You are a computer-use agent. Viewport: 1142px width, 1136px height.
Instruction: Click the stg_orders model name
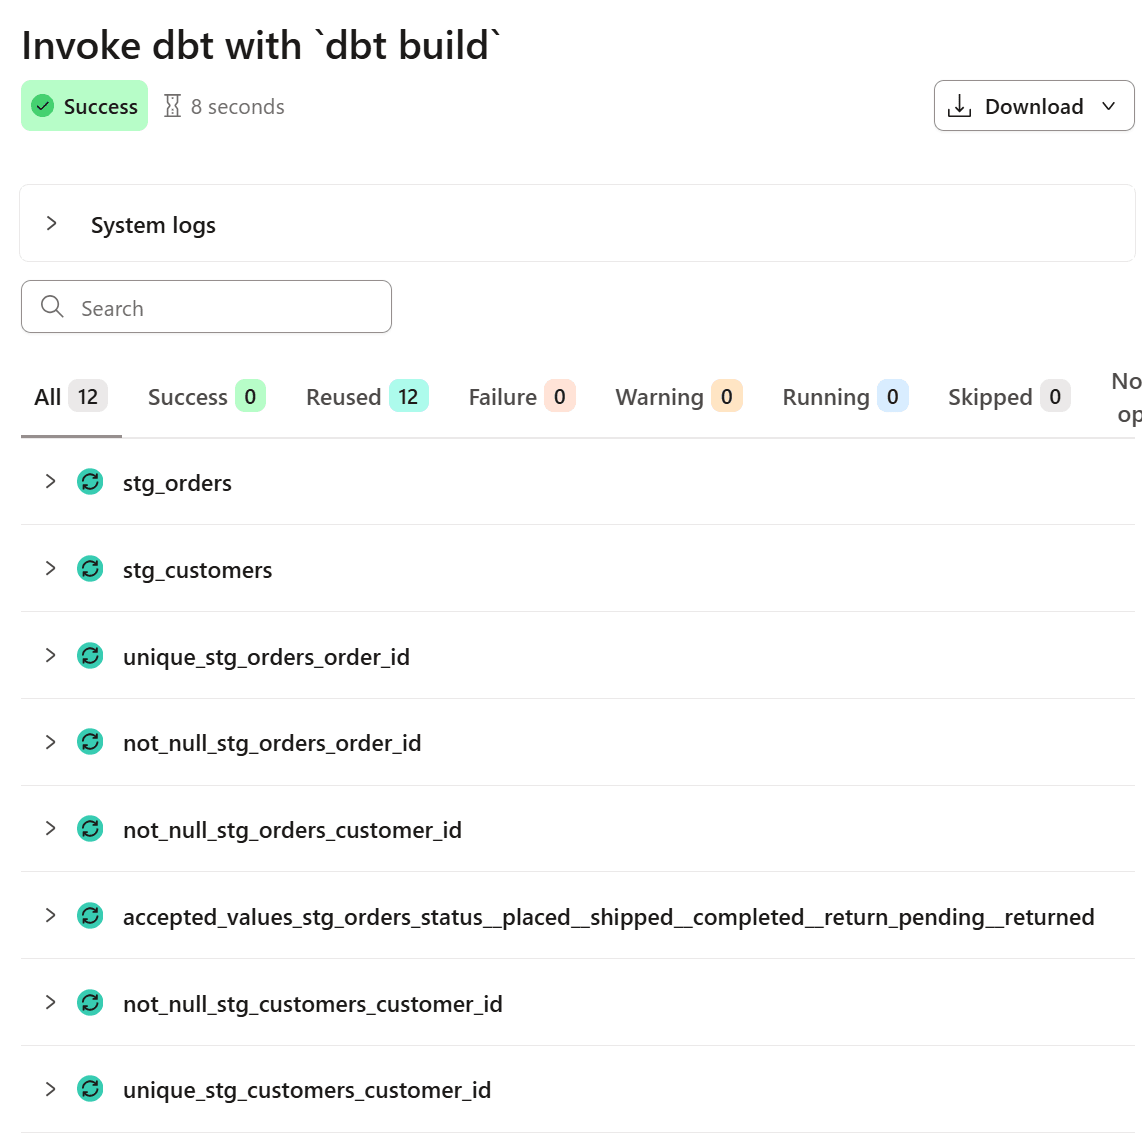pyautogui.click(x=177, y=483)
